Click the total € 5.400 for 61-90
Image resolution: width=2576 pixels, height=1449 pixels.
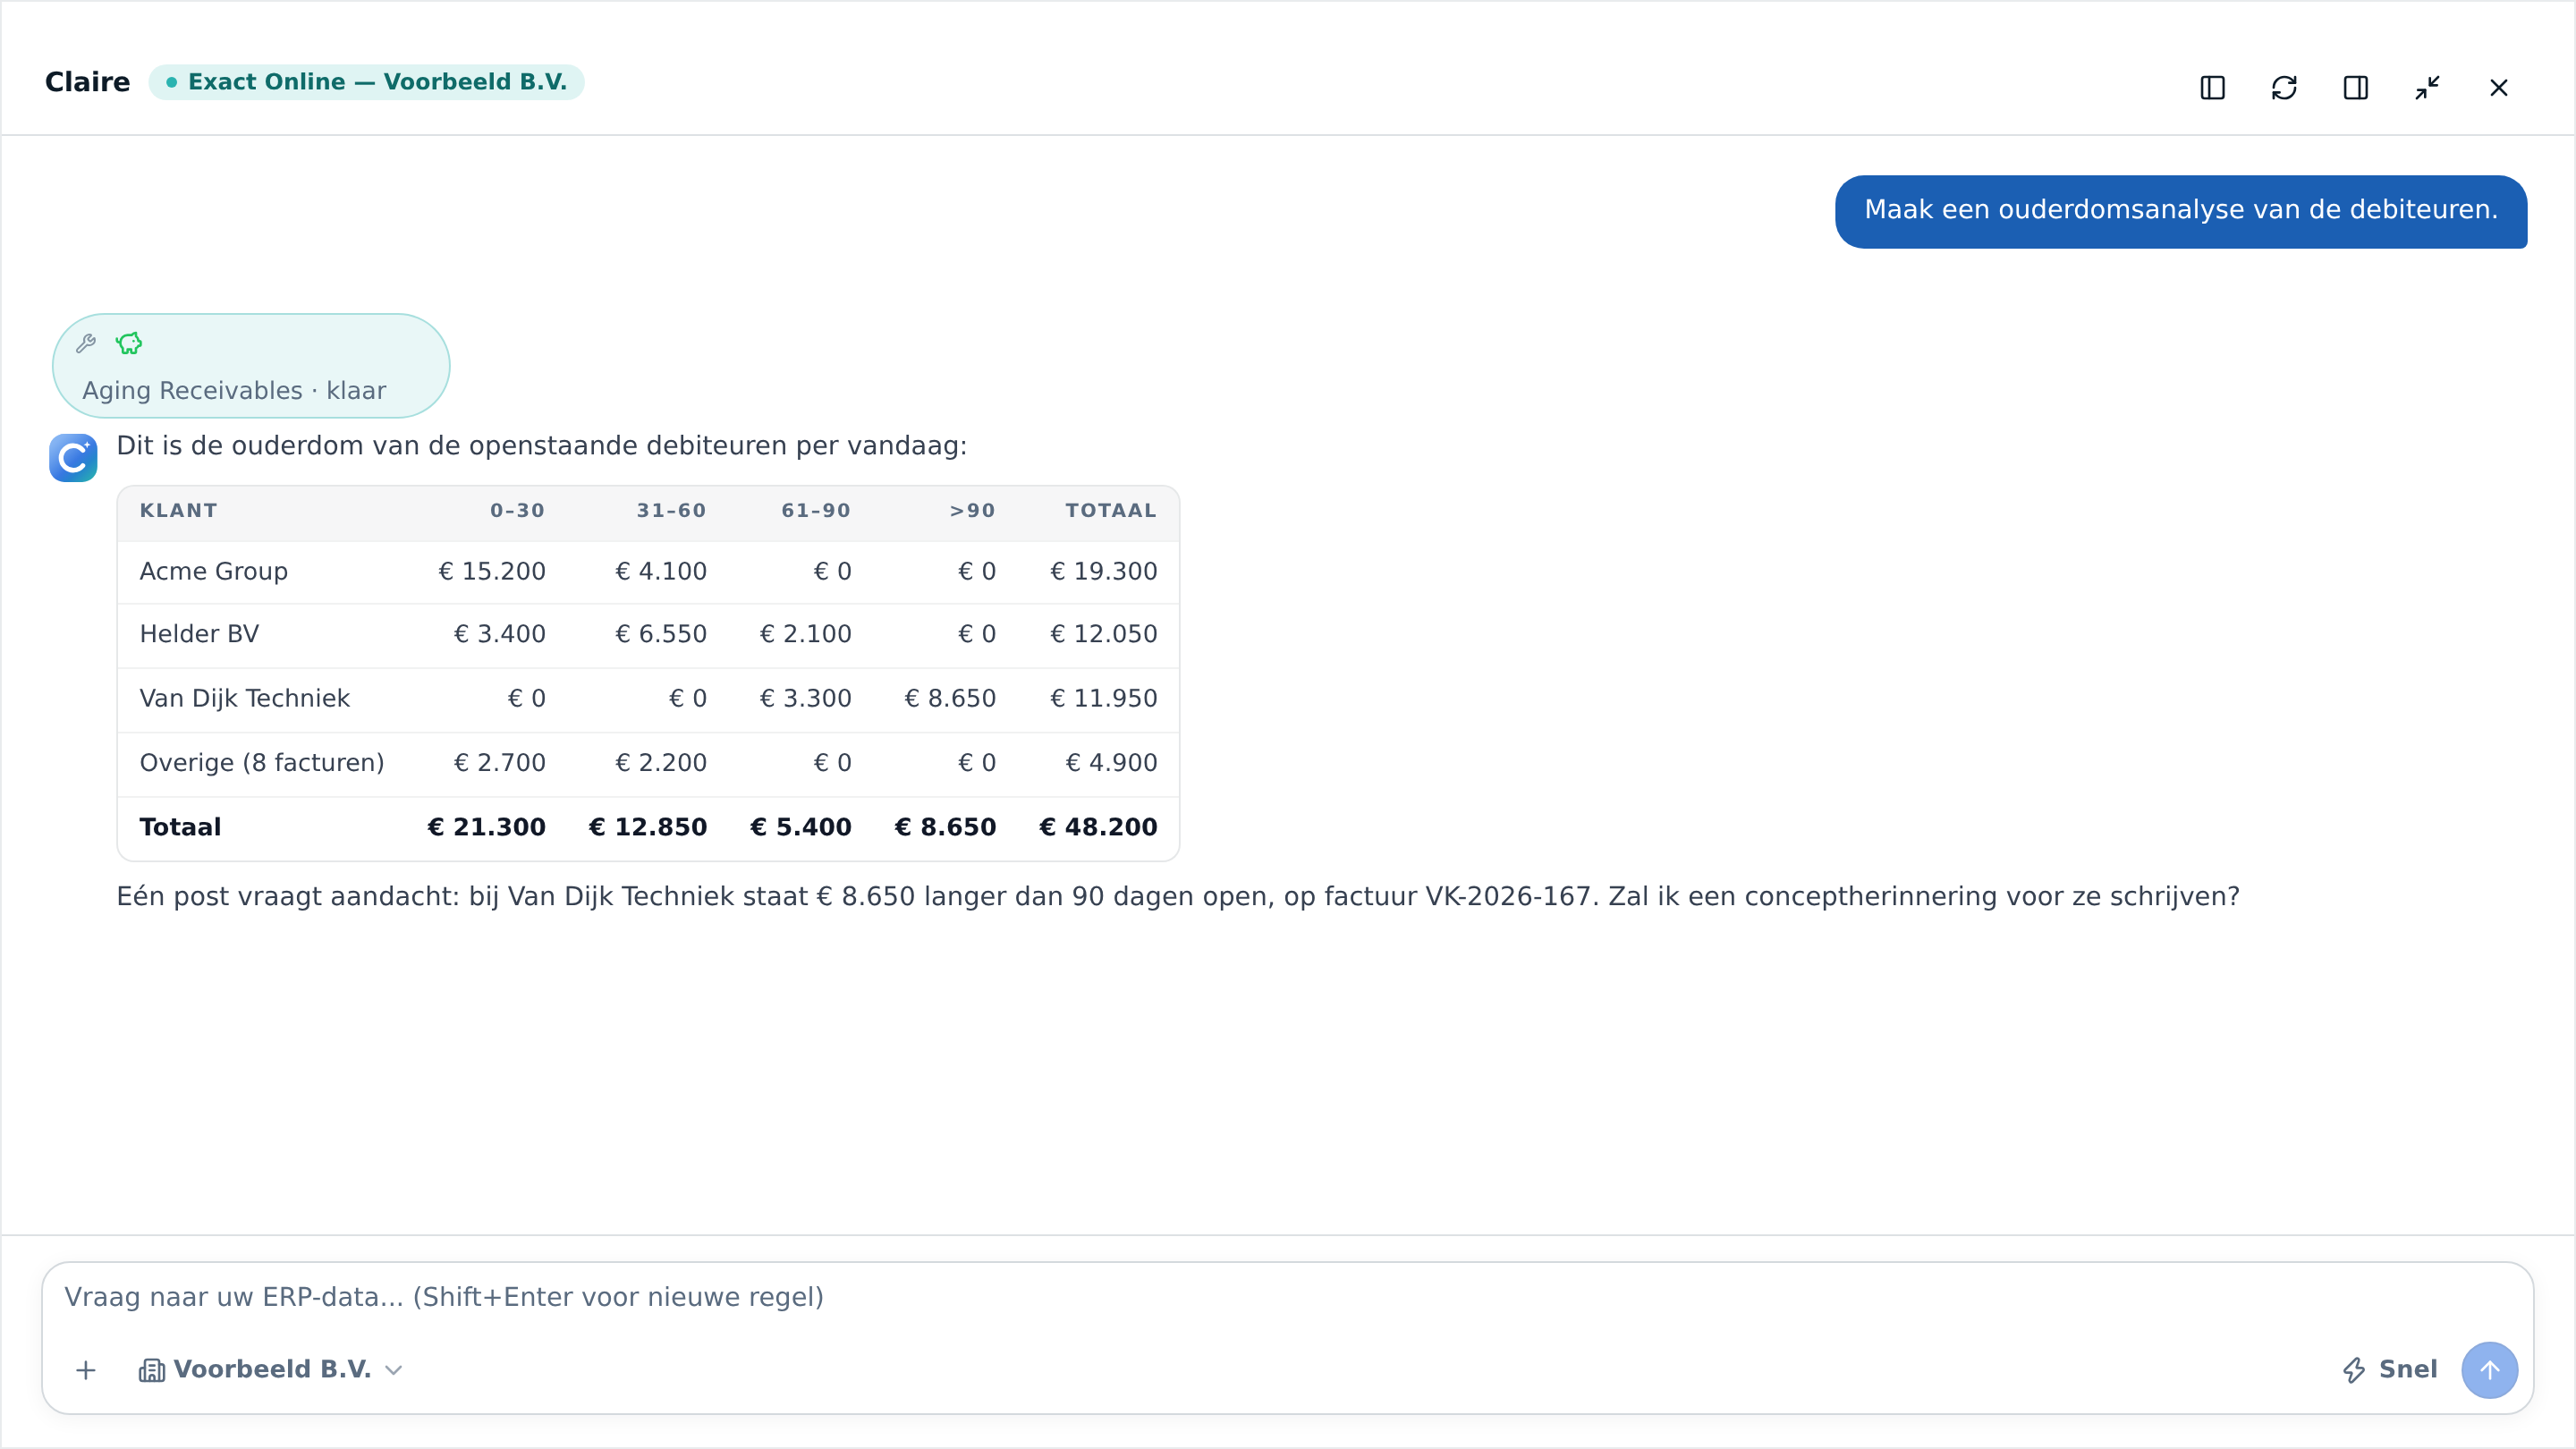(801, 828)
